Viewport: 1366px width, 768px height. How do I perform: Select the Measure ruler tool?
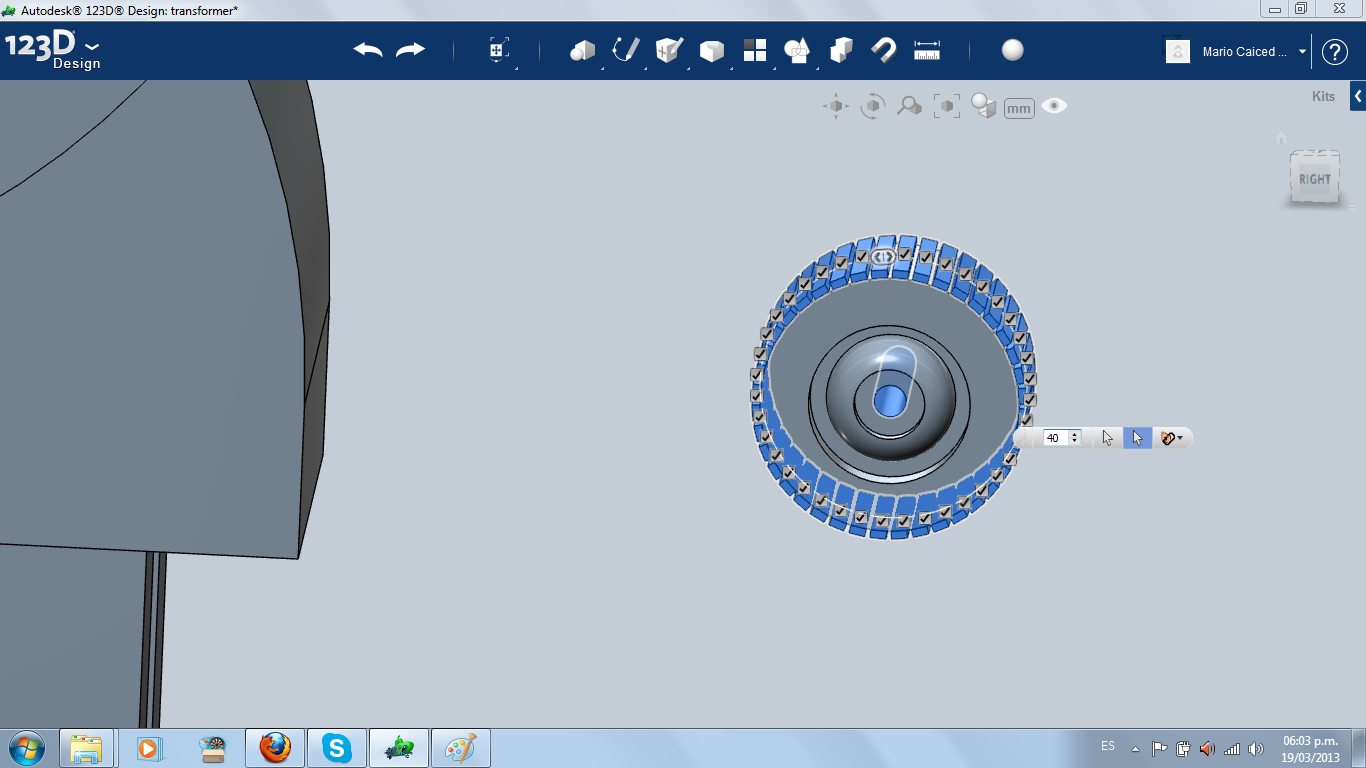(x=927, y=50)
